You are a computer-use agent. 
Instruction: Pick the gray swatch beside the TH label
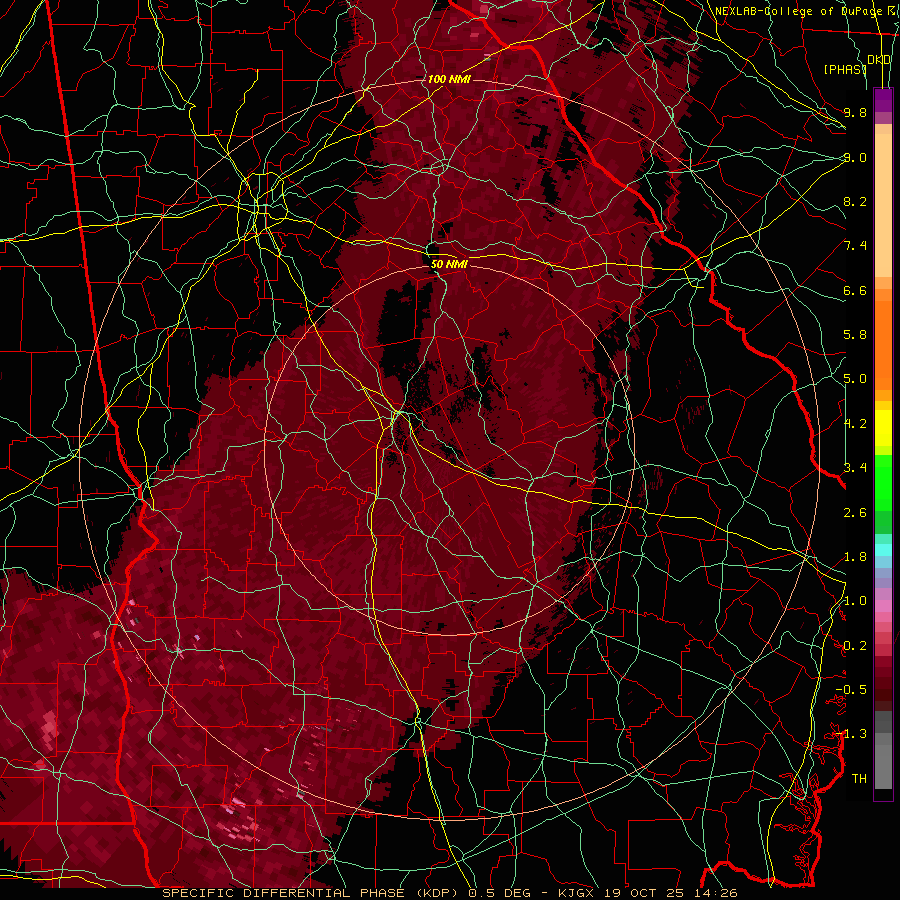[883, 766]
